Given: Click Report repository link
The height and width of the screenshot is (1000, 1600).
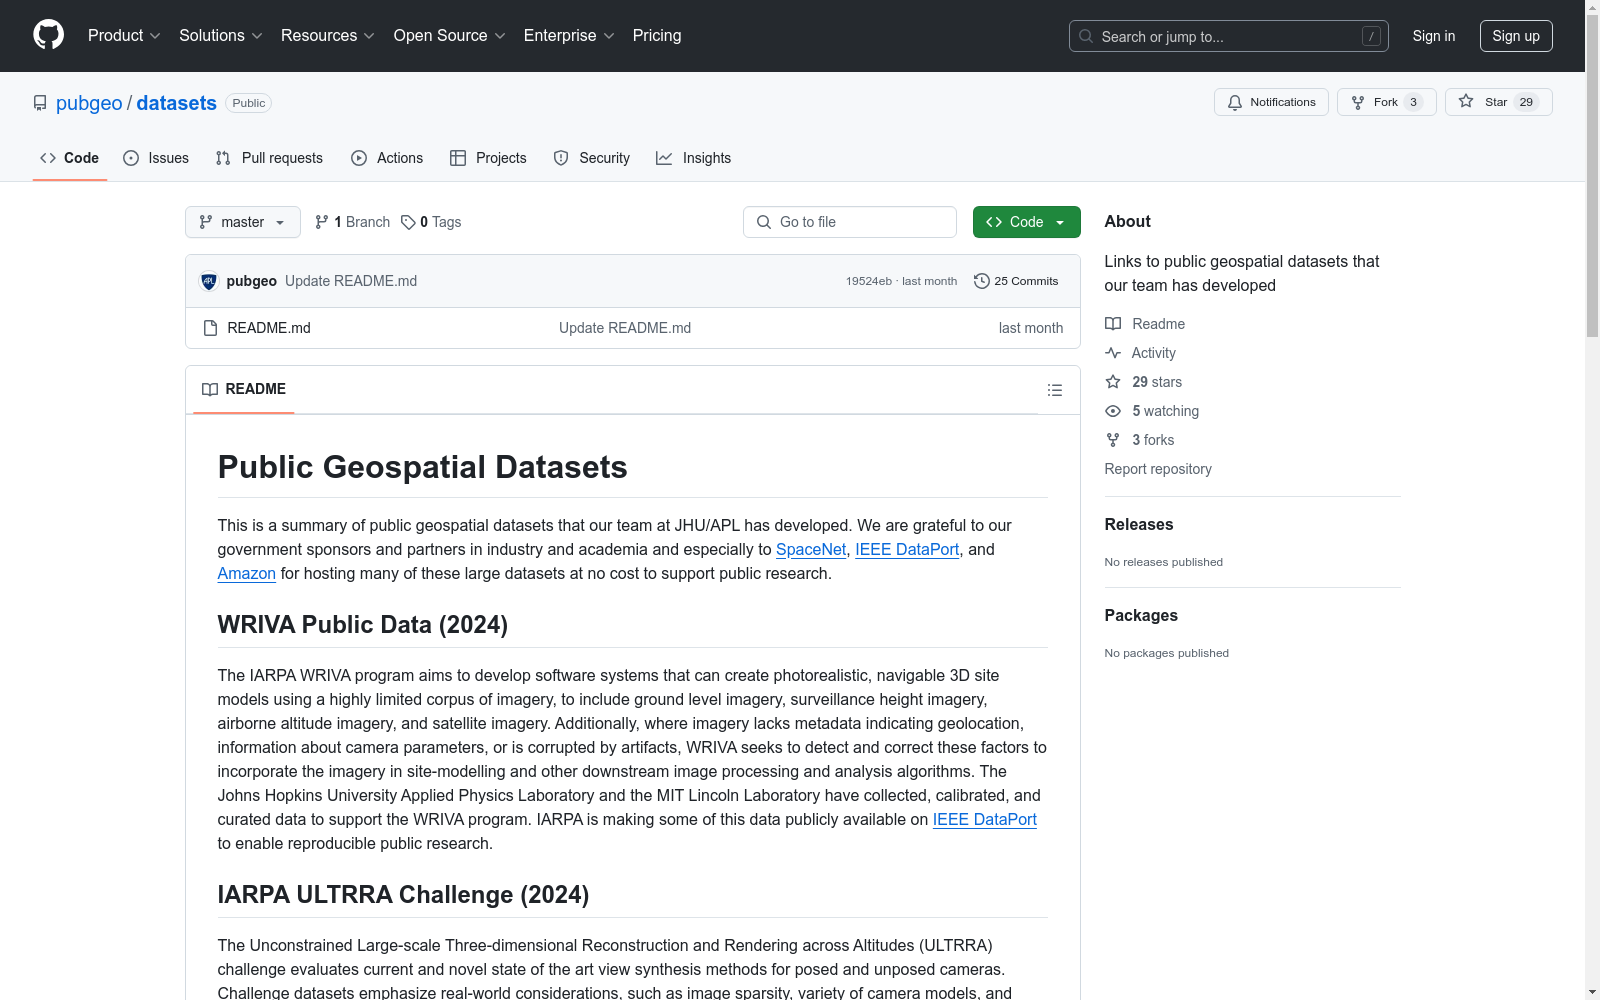Looking at the screenshot, I should (x=1158, y=469).
